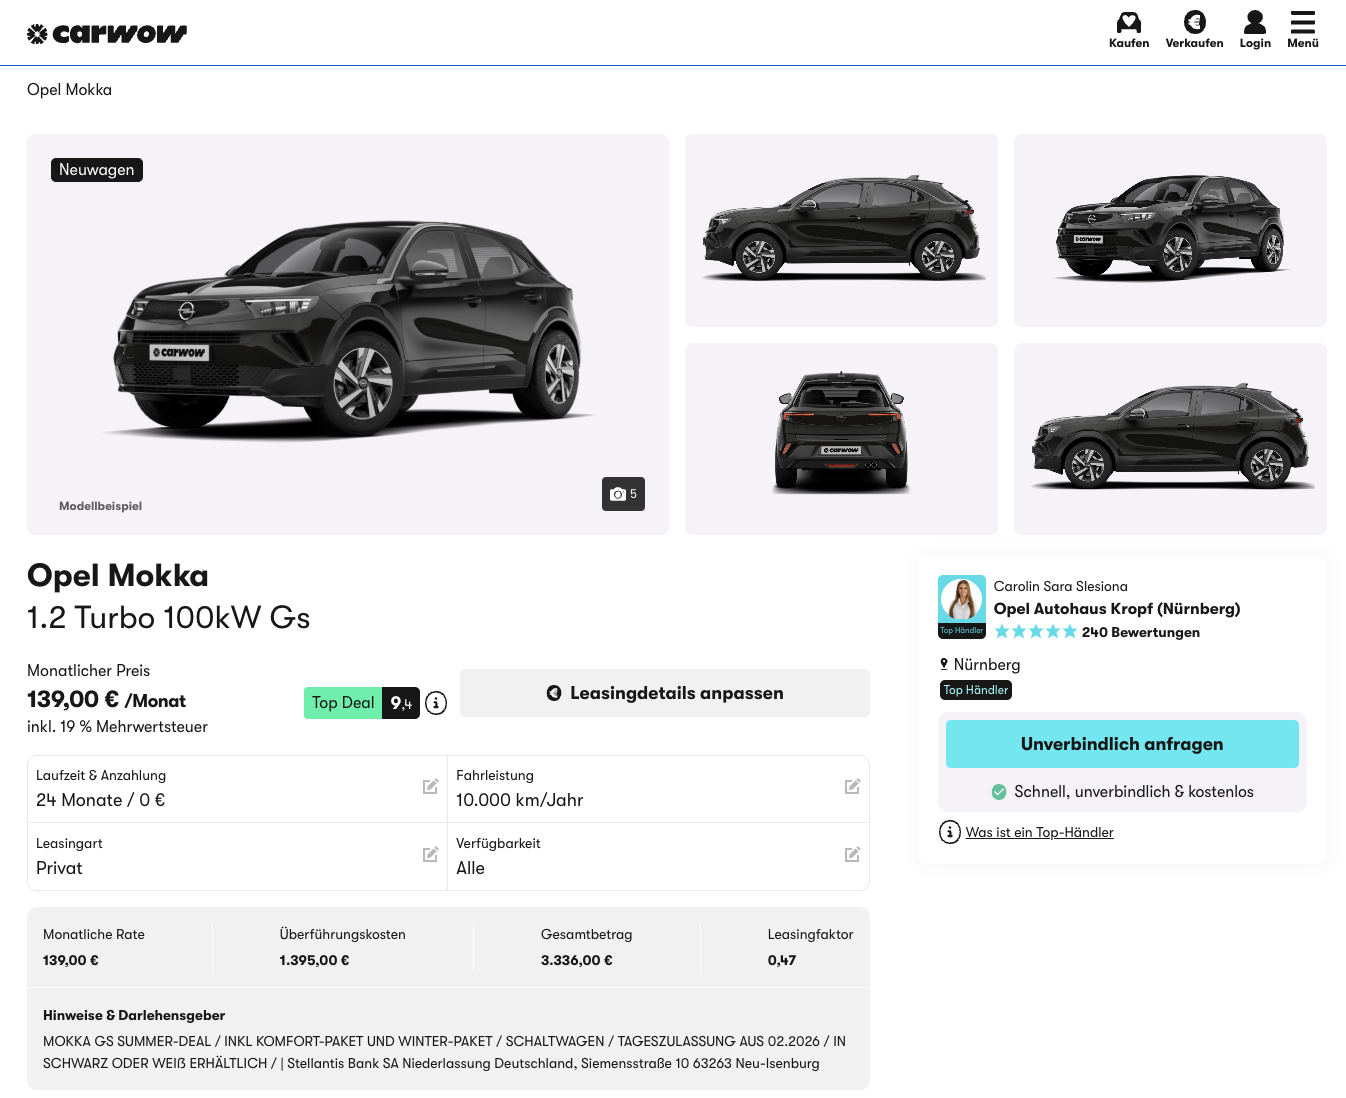Go to carwow homepage logo
The height and width of the screenshot is (1098, 1346).
[107, 34]
